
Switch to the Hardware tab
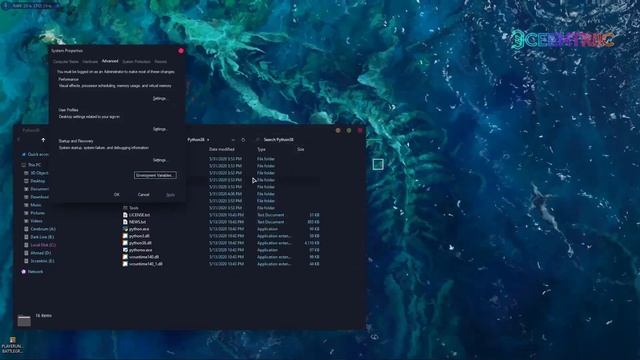point(90,62)
